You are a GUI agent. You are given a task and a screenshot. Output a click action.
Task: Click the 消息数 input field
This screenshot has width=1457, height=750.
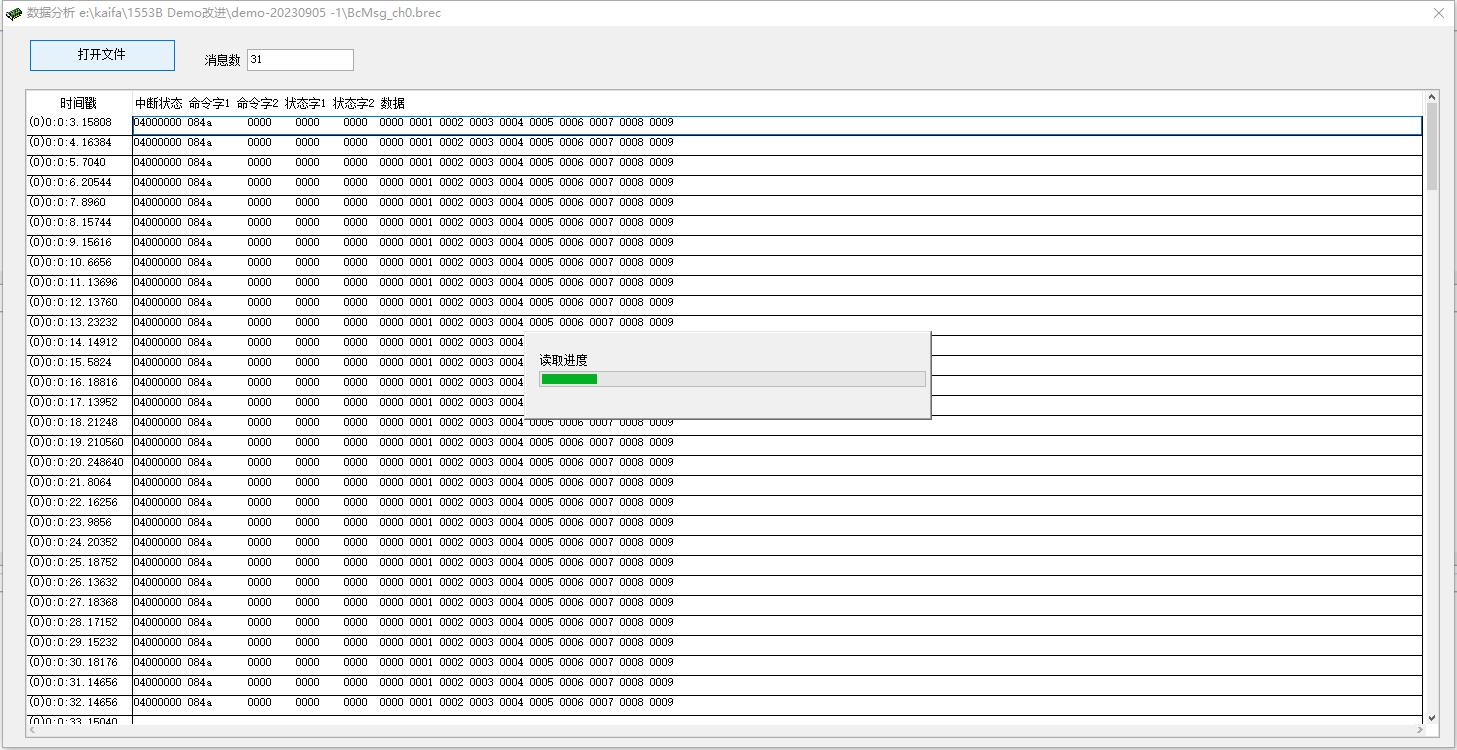pos(300,60)
